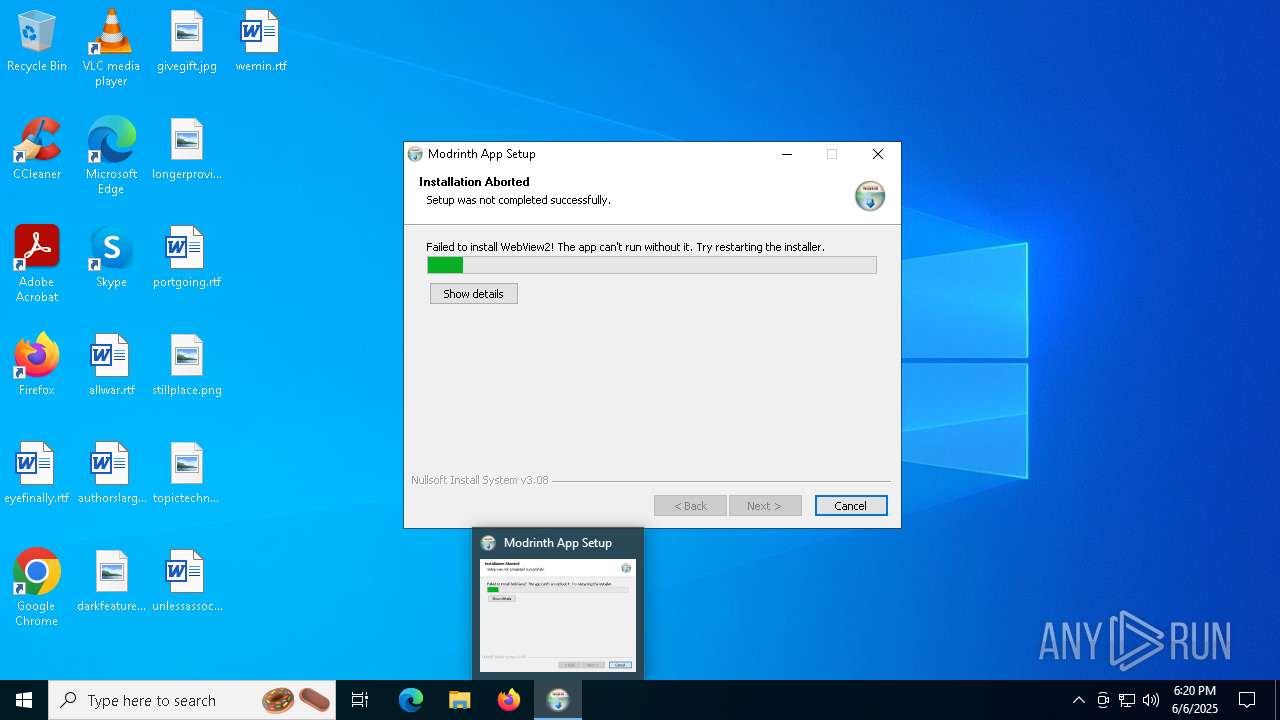Click the installer icon in title bar
This screenshot has height=720, width=1280.
[415, 154]
